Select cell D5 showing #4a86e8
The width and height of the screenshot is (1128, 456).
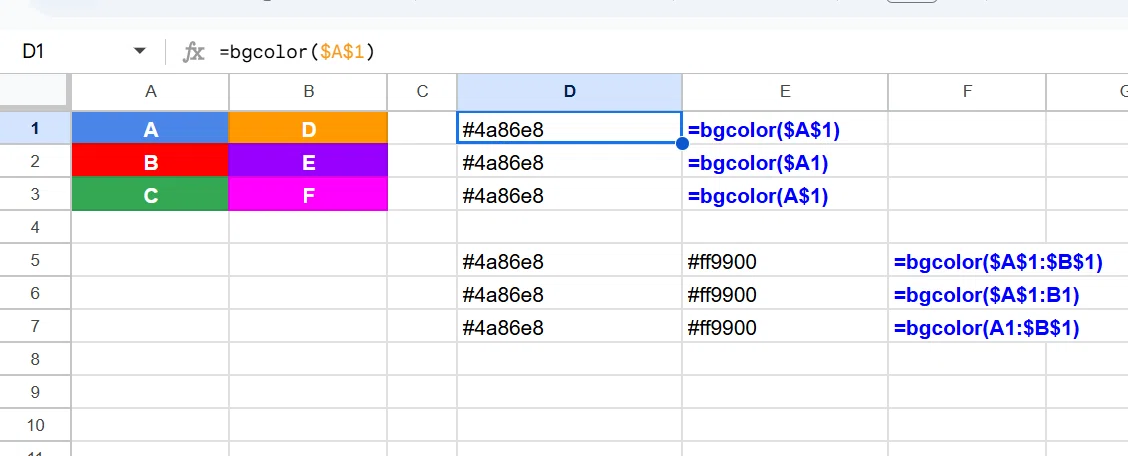click(570, 260)
